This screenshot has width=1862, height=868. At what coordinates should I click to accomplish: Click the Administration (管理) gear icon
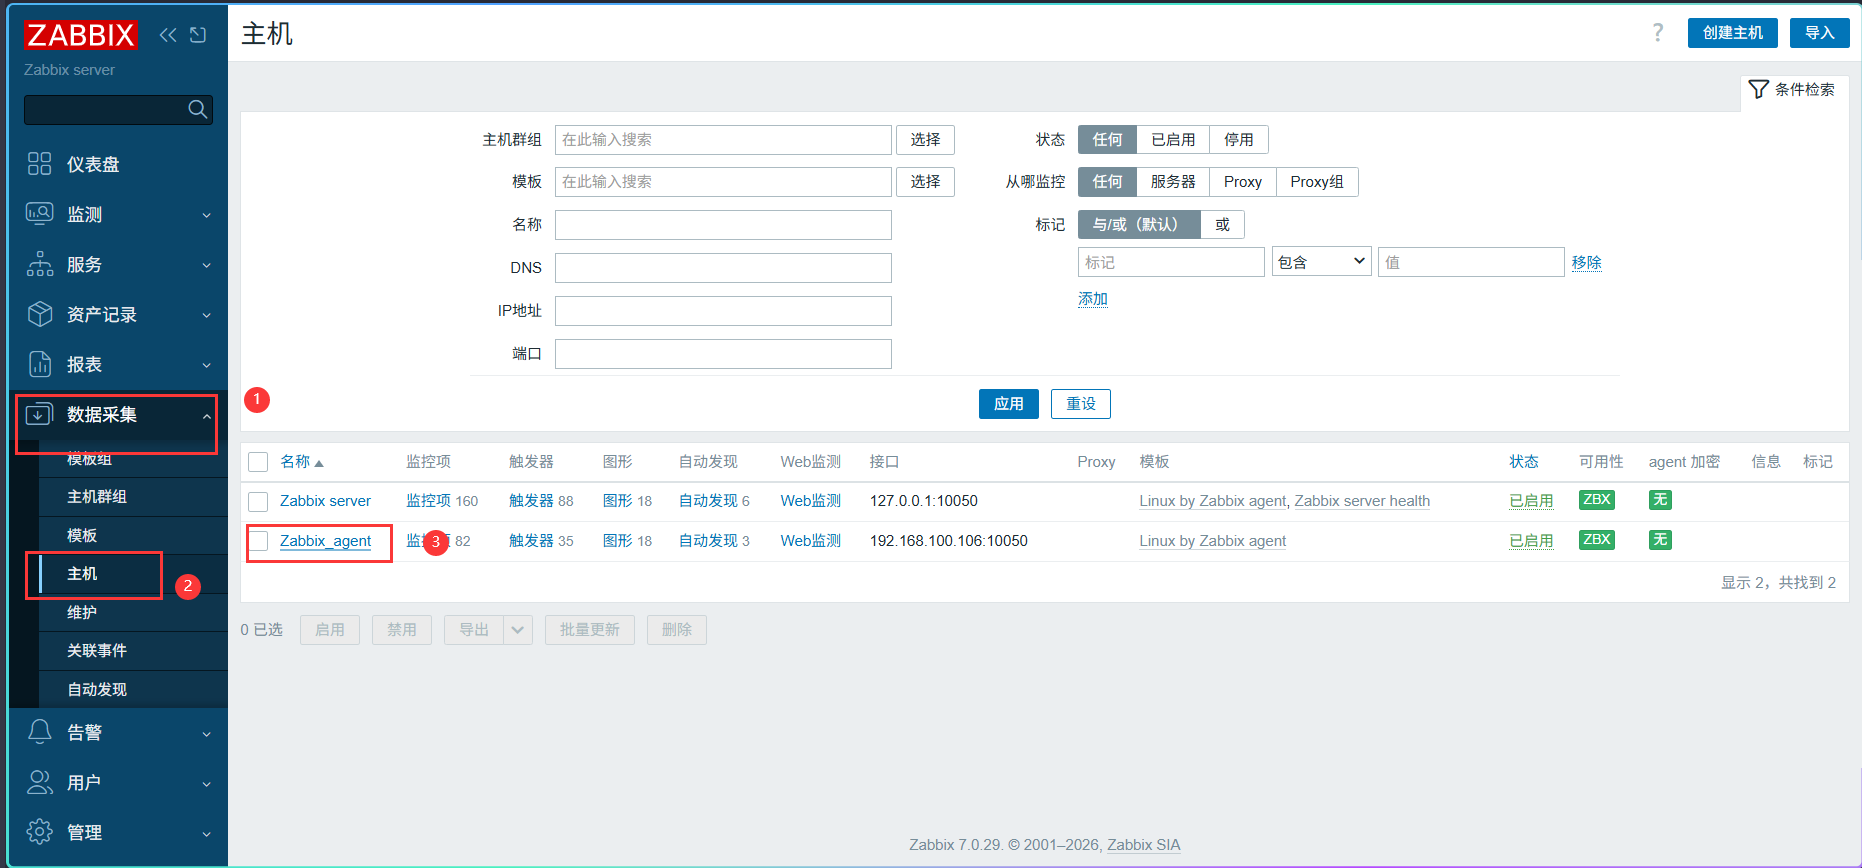[40, 832]
